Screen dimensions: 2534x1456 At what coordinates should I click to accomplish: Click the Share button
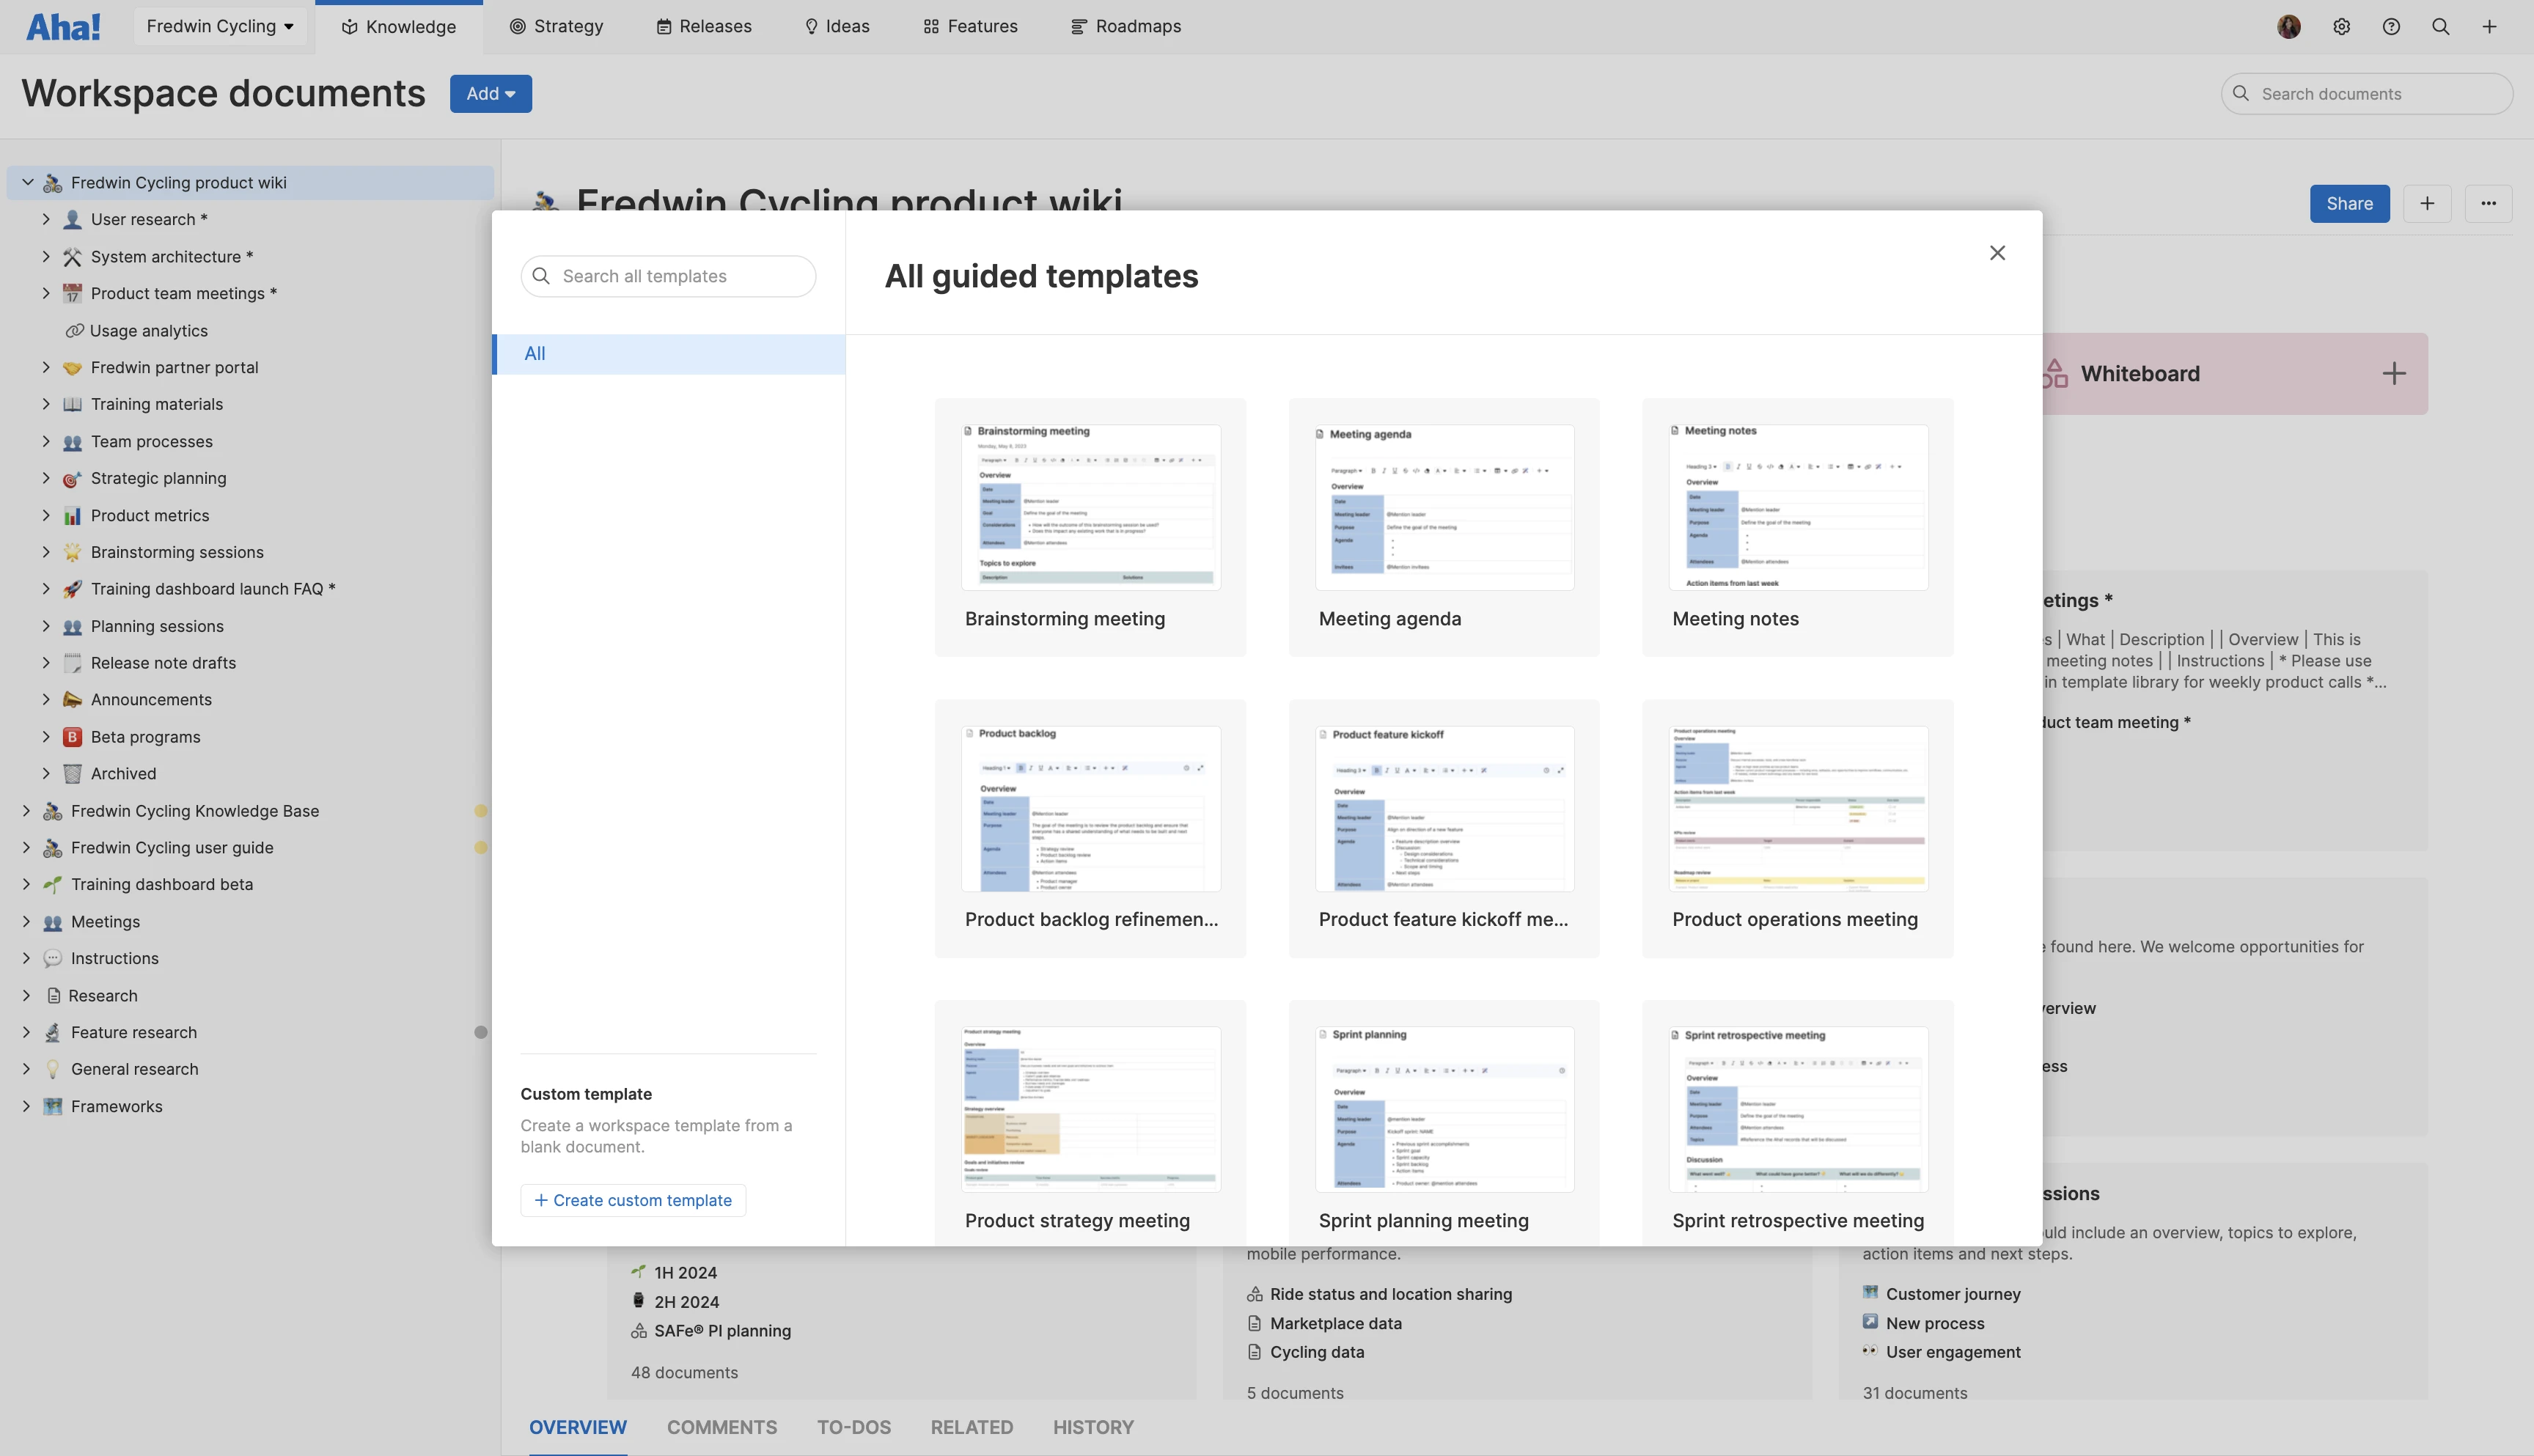pyautogui.click(x=2349, y=204)
